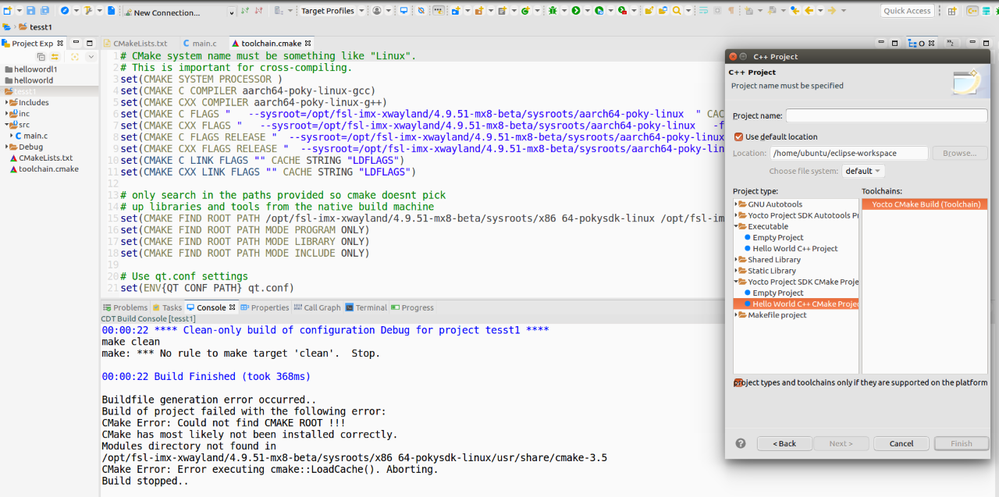Screen dimensions: 999x497
Task: Open the New Connection dropdown
Action: pyautogui.click(x=232, y=13)
